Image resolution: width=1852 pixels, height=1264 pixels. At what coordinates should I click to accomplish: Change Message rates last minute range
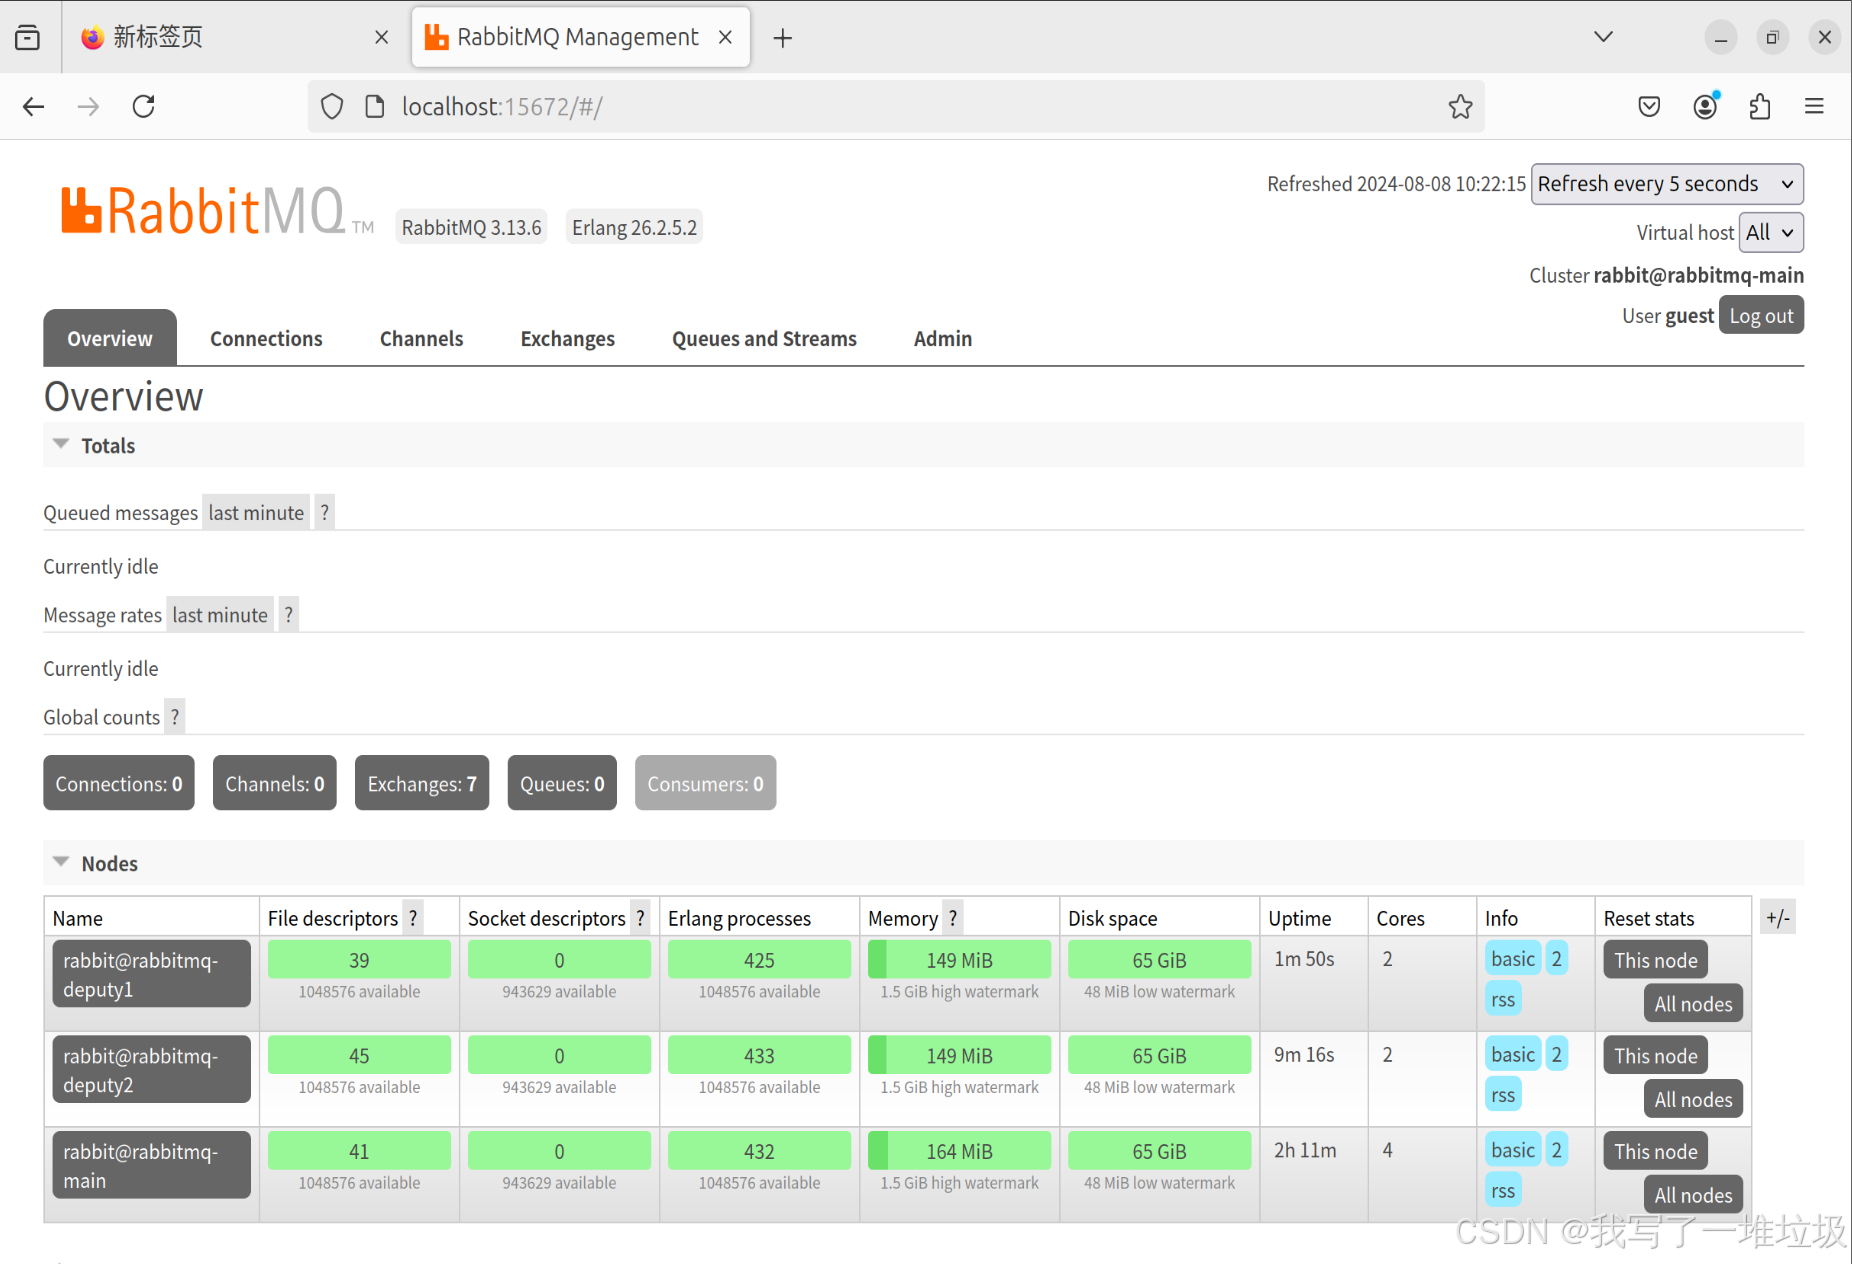point(220,615)
